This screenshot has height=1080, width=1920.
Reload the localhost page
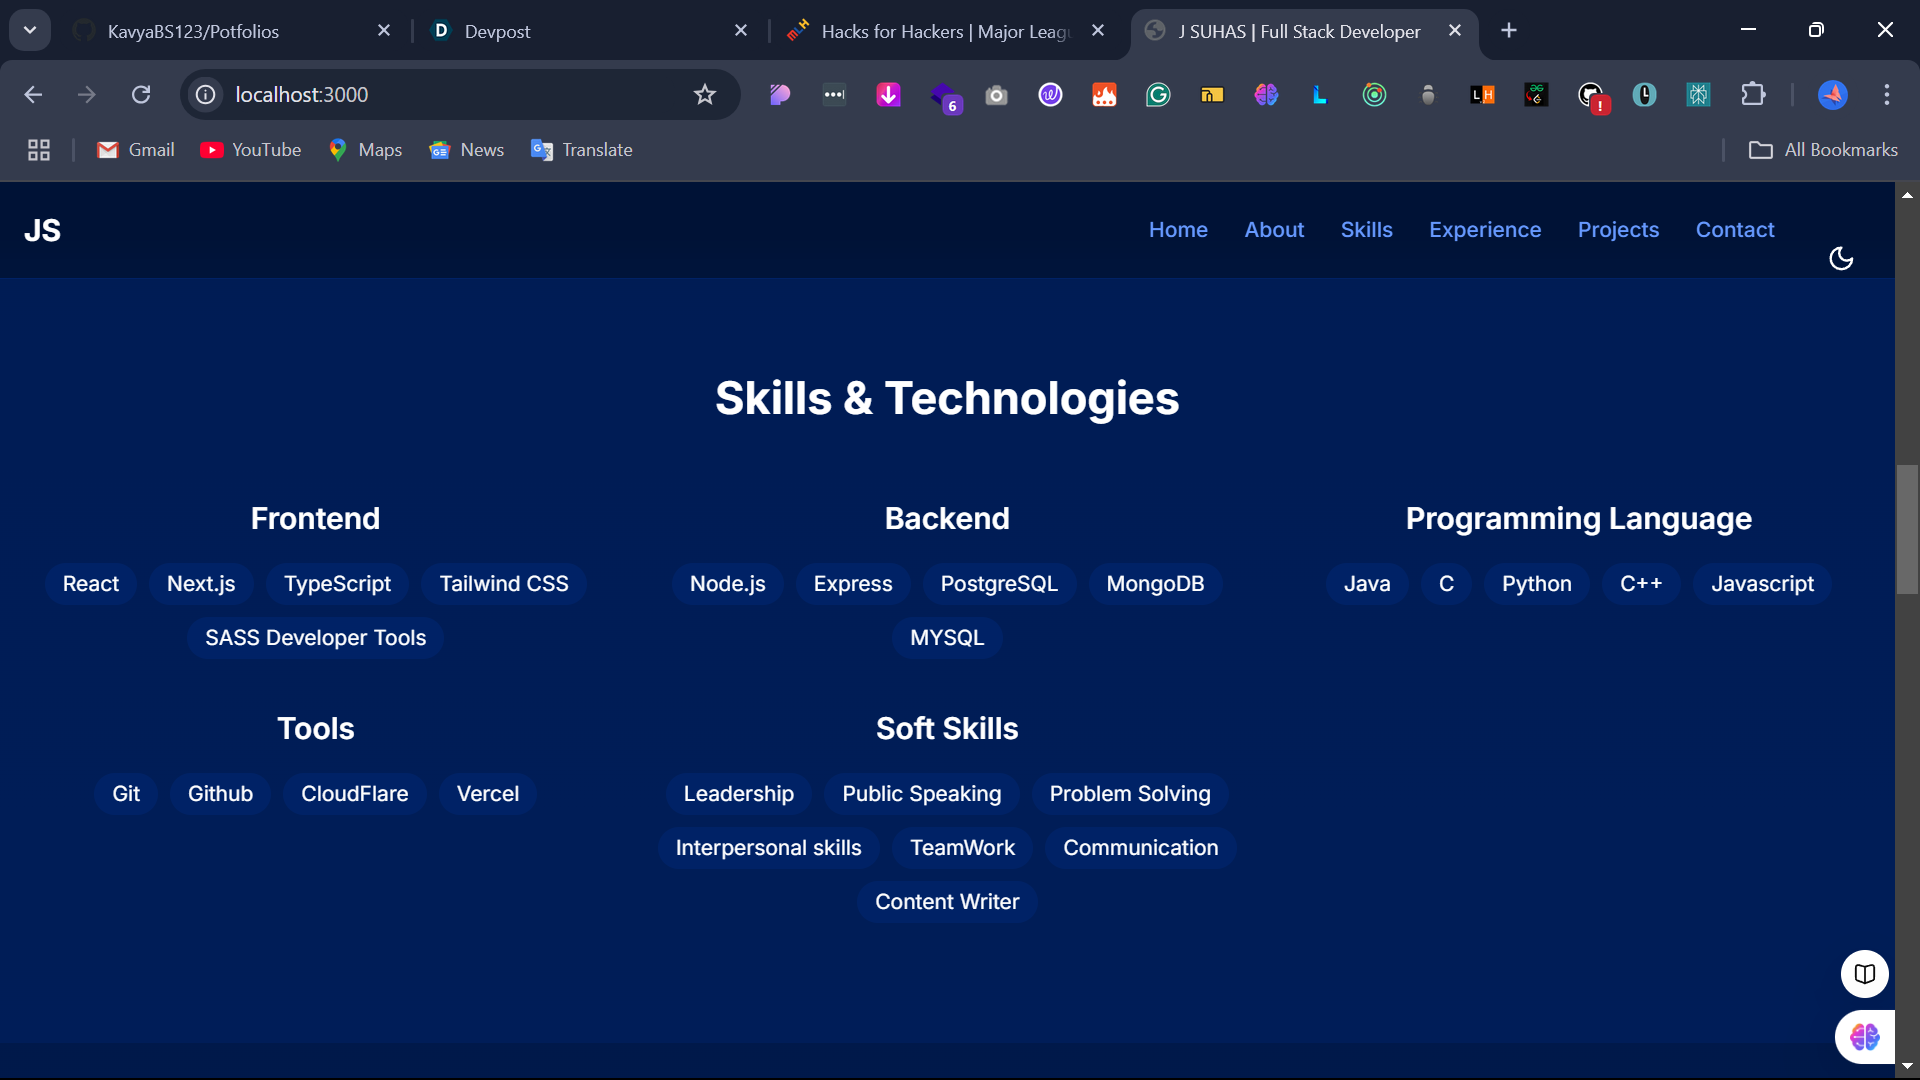point(141,95)
